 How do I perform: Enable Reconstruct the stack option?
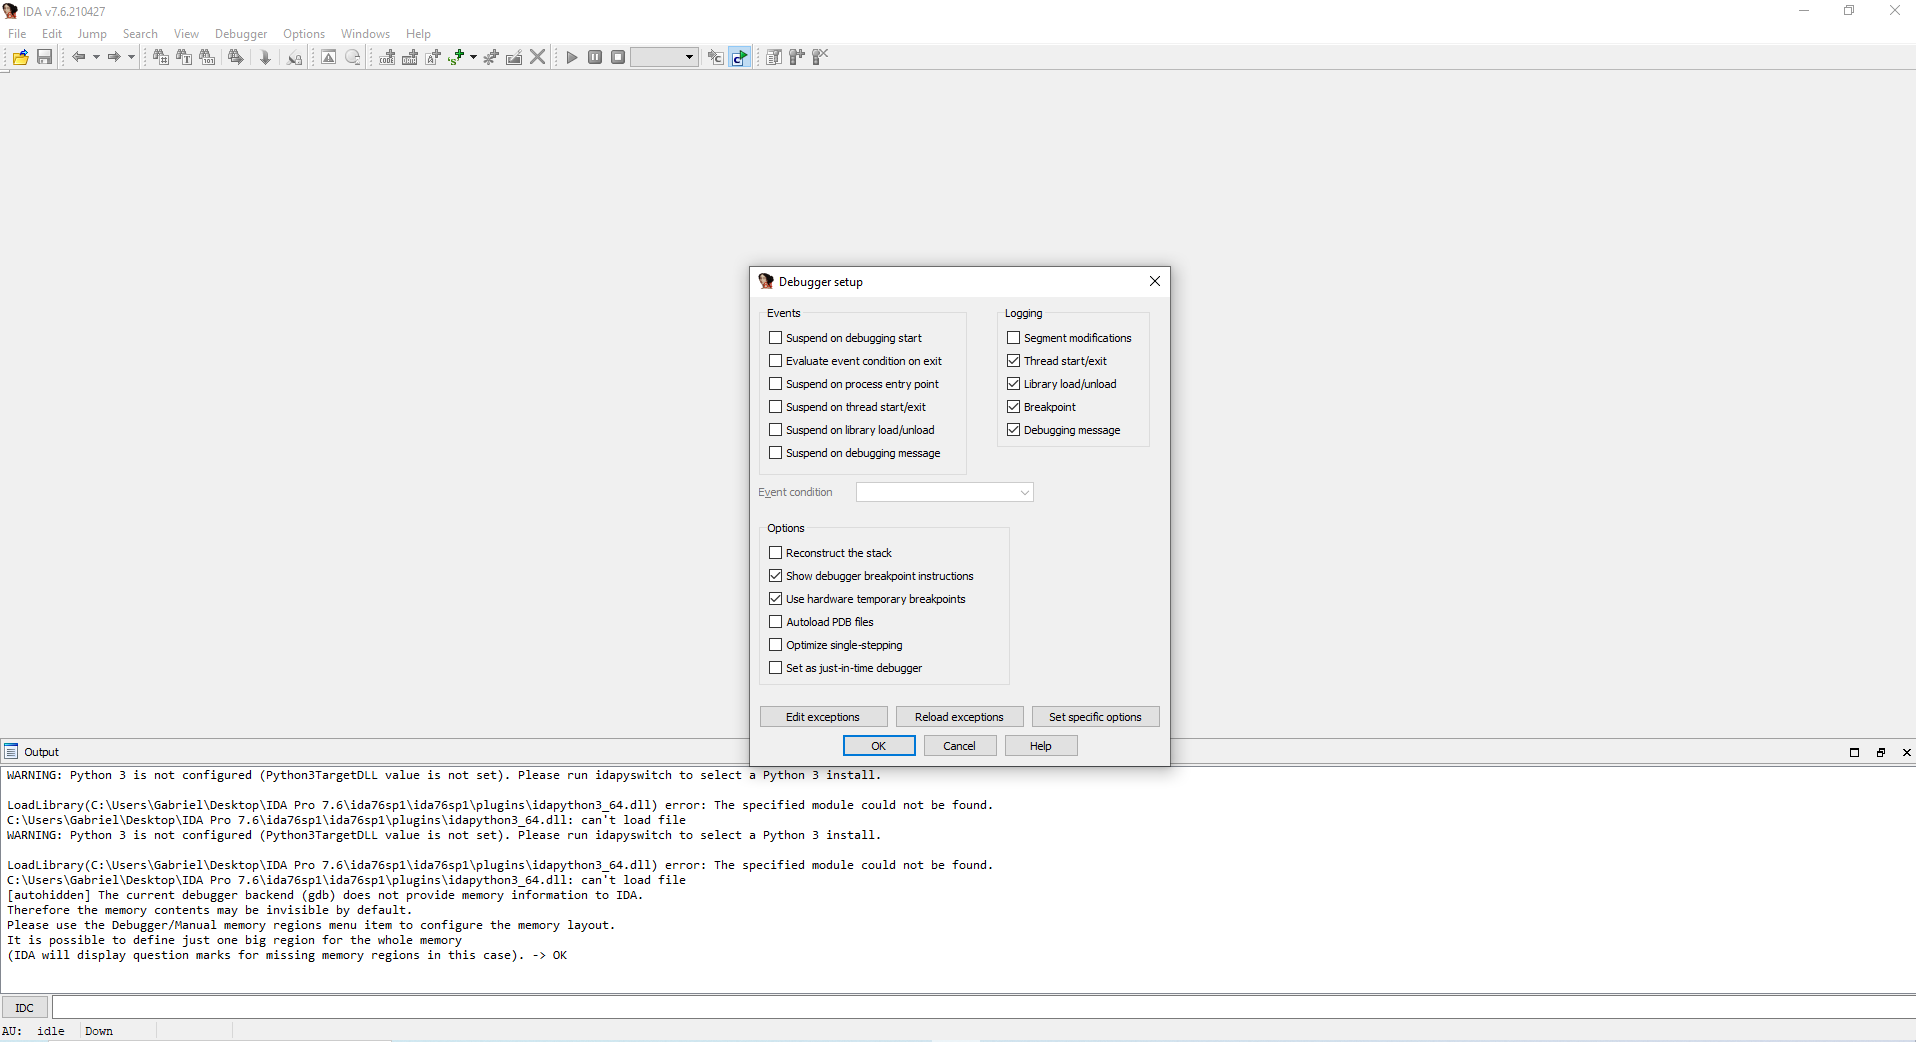[775, 553]
